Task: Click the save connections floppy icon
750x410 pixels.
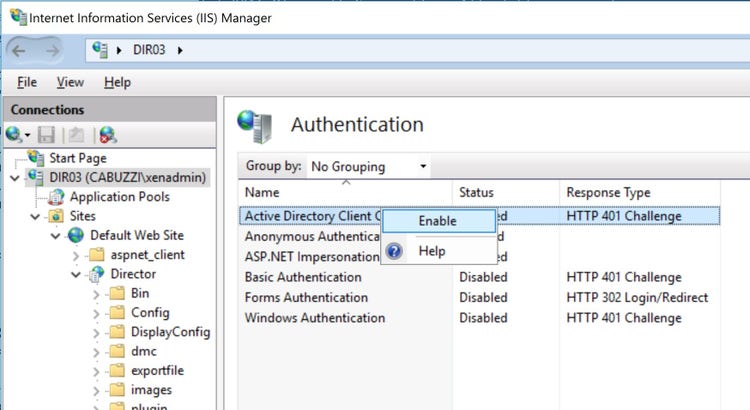Action: tap(46, 135)
